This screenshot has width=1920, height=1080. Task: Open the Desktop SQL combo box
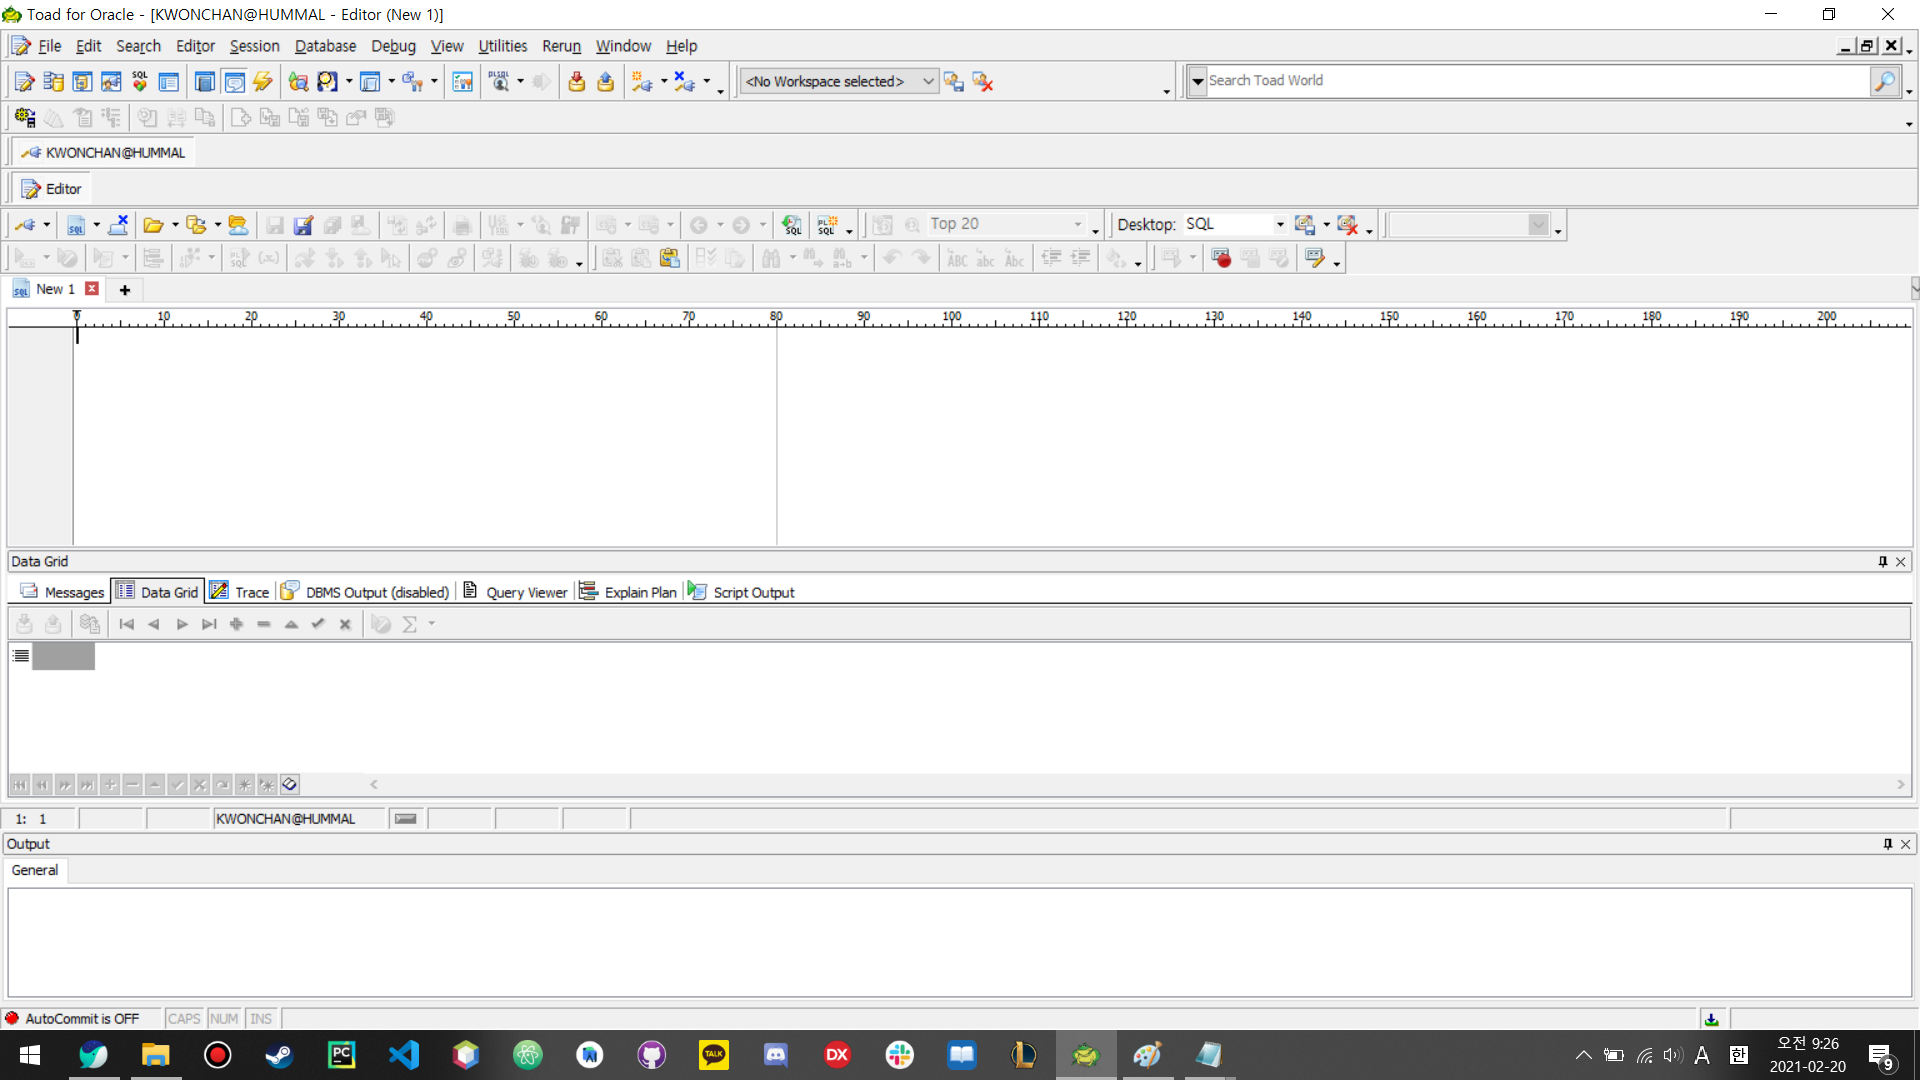coord(1279,225)
